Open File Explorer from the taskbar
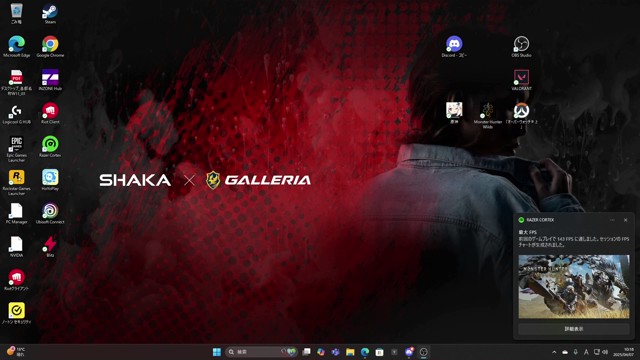The width and height of the screenshot is (640, 360). coord(350,352)
